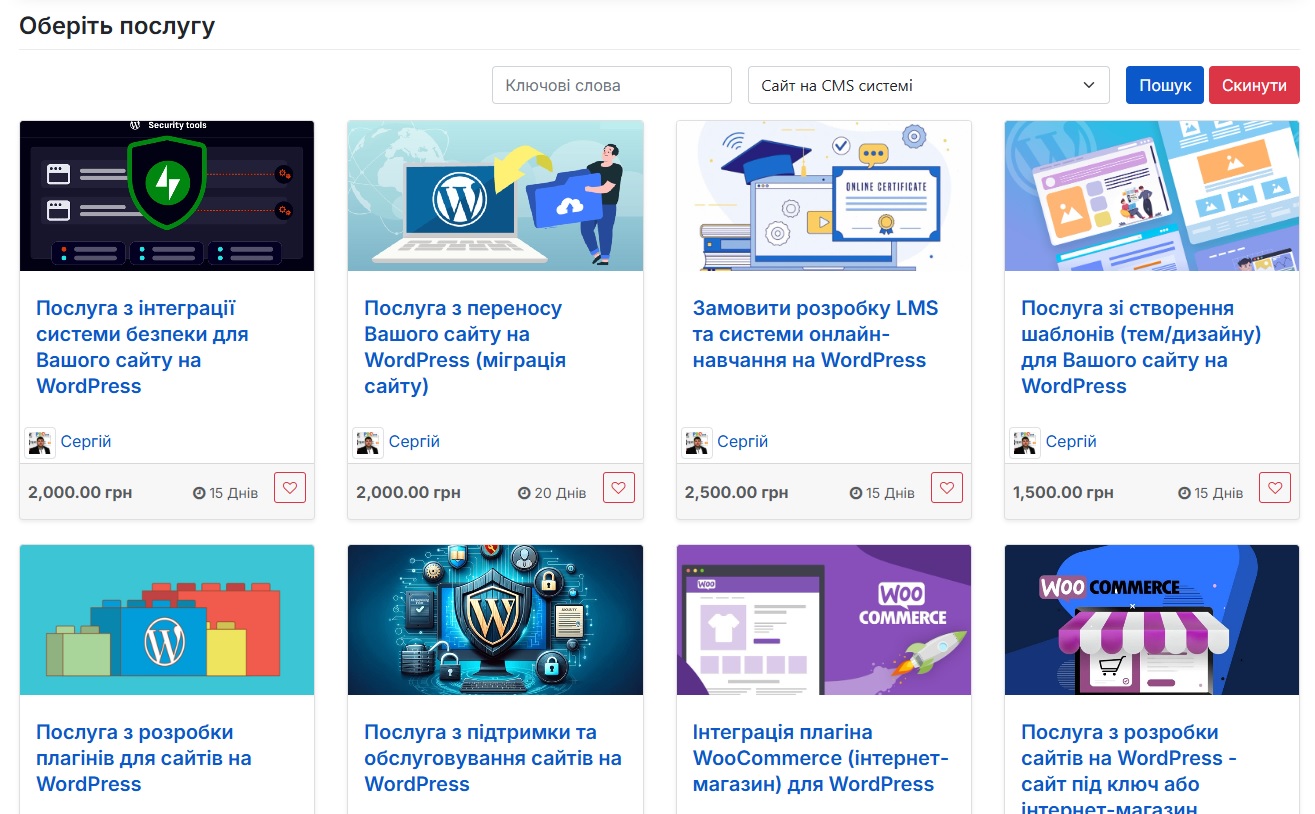This screenshot has width=1315, height=814.
Task: Expand the category selector next to search
Action: point(928,85)
